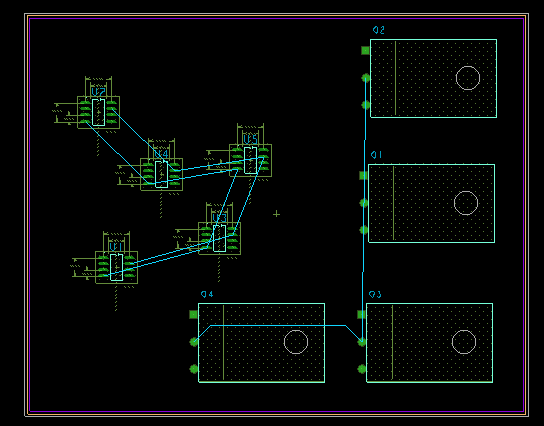Click the mounting hole circle in Q4
Image resolution: width=544 pixels, height=426 pixels.
tap(296, 342)
